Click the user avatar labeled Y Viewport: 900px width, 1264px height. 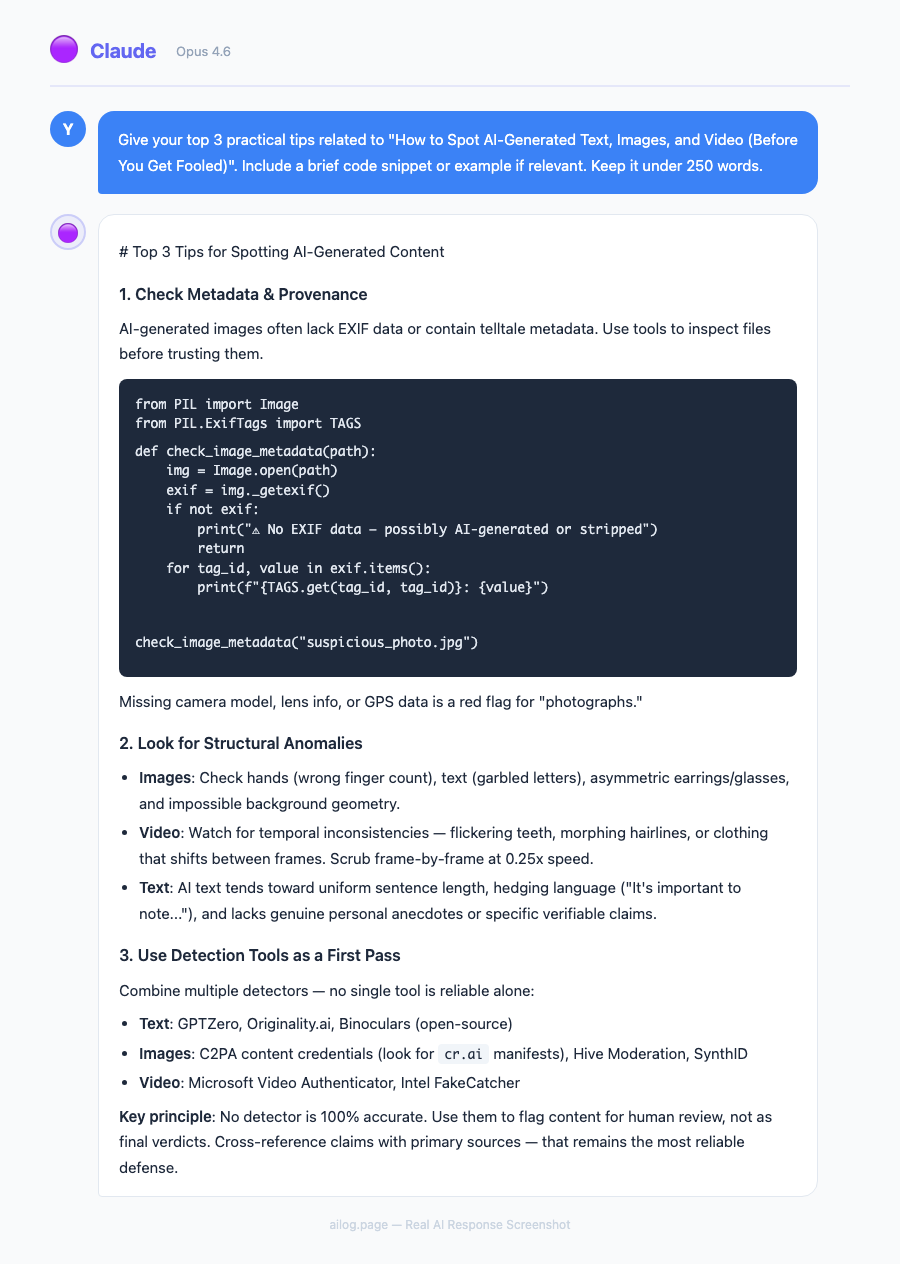(x=68, y=129)
